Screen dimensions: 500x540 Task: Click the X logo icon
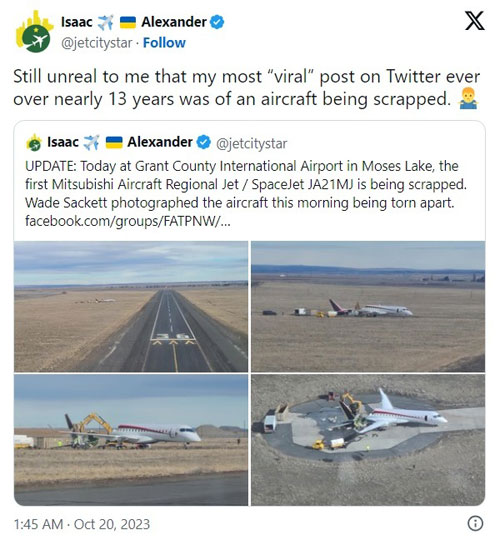coord(475,21)
